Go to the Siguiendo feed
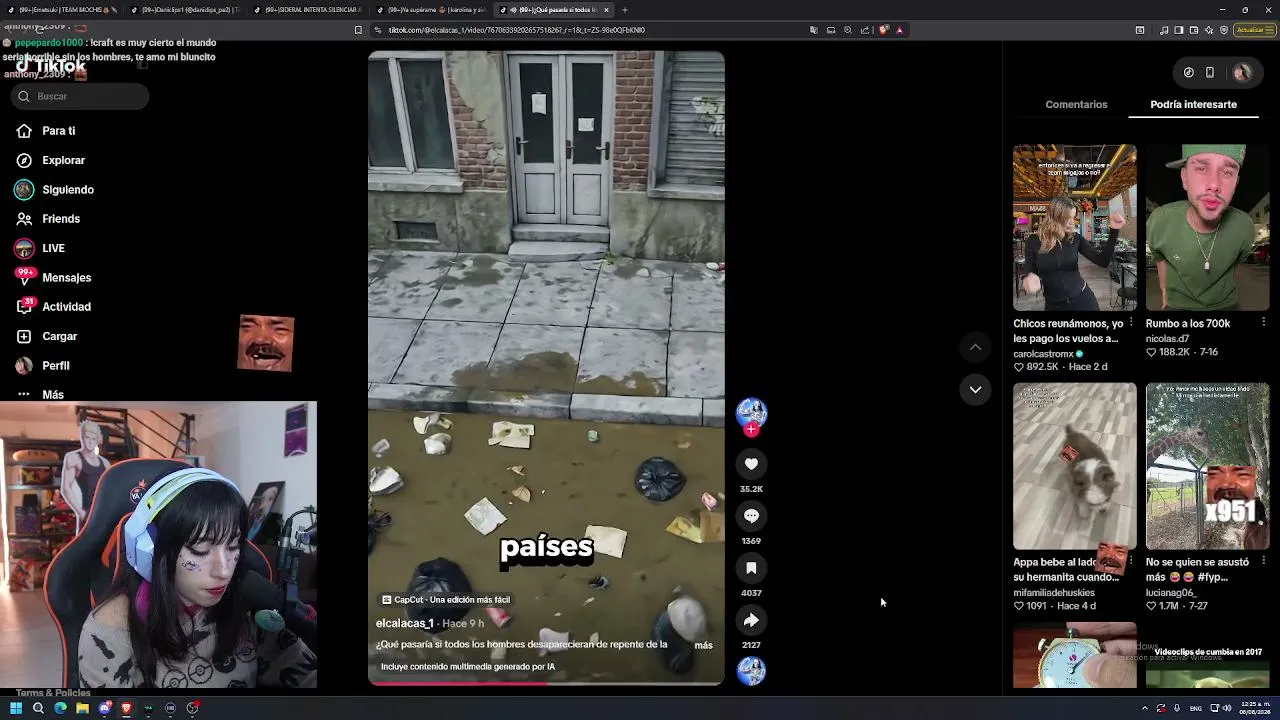Screen dimensions: 1280x720 coord(68,189)
